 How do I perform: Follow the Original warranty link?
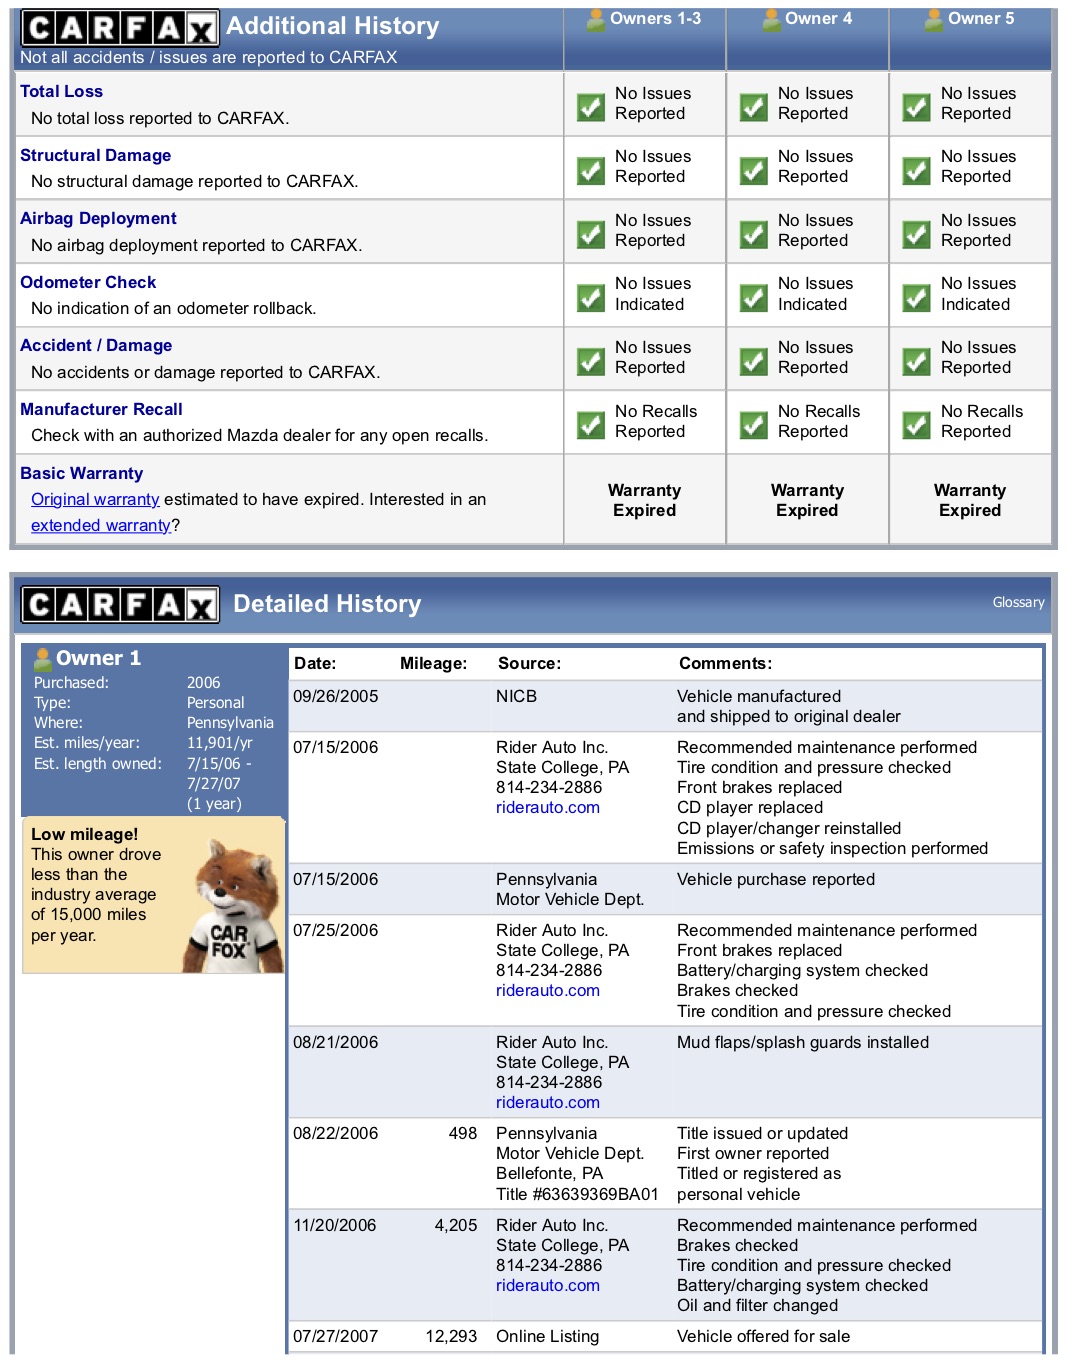point(95,499)
